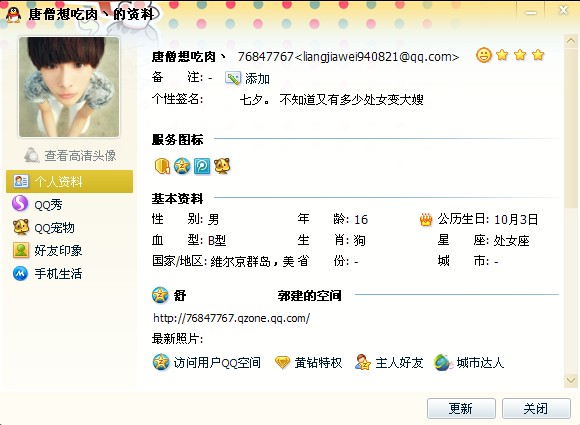Click the profile avatar photo
The height and width of the screenshot is (425, 580).
[x=69, y=87]
